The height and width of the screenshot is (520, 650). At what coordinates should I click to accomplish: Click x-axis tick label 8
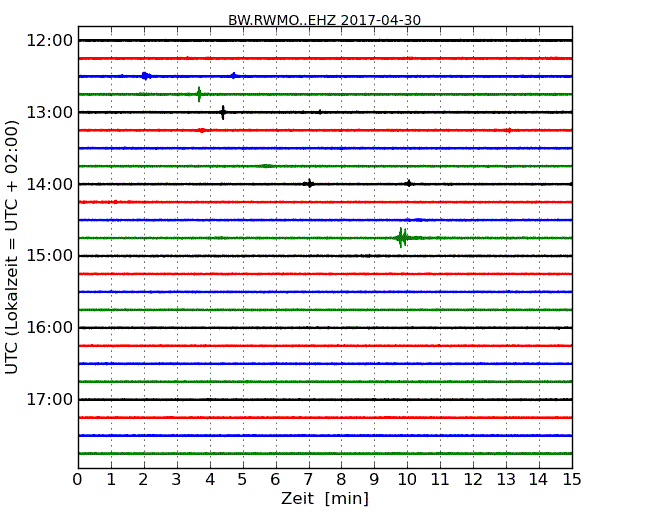coord(341,480)
